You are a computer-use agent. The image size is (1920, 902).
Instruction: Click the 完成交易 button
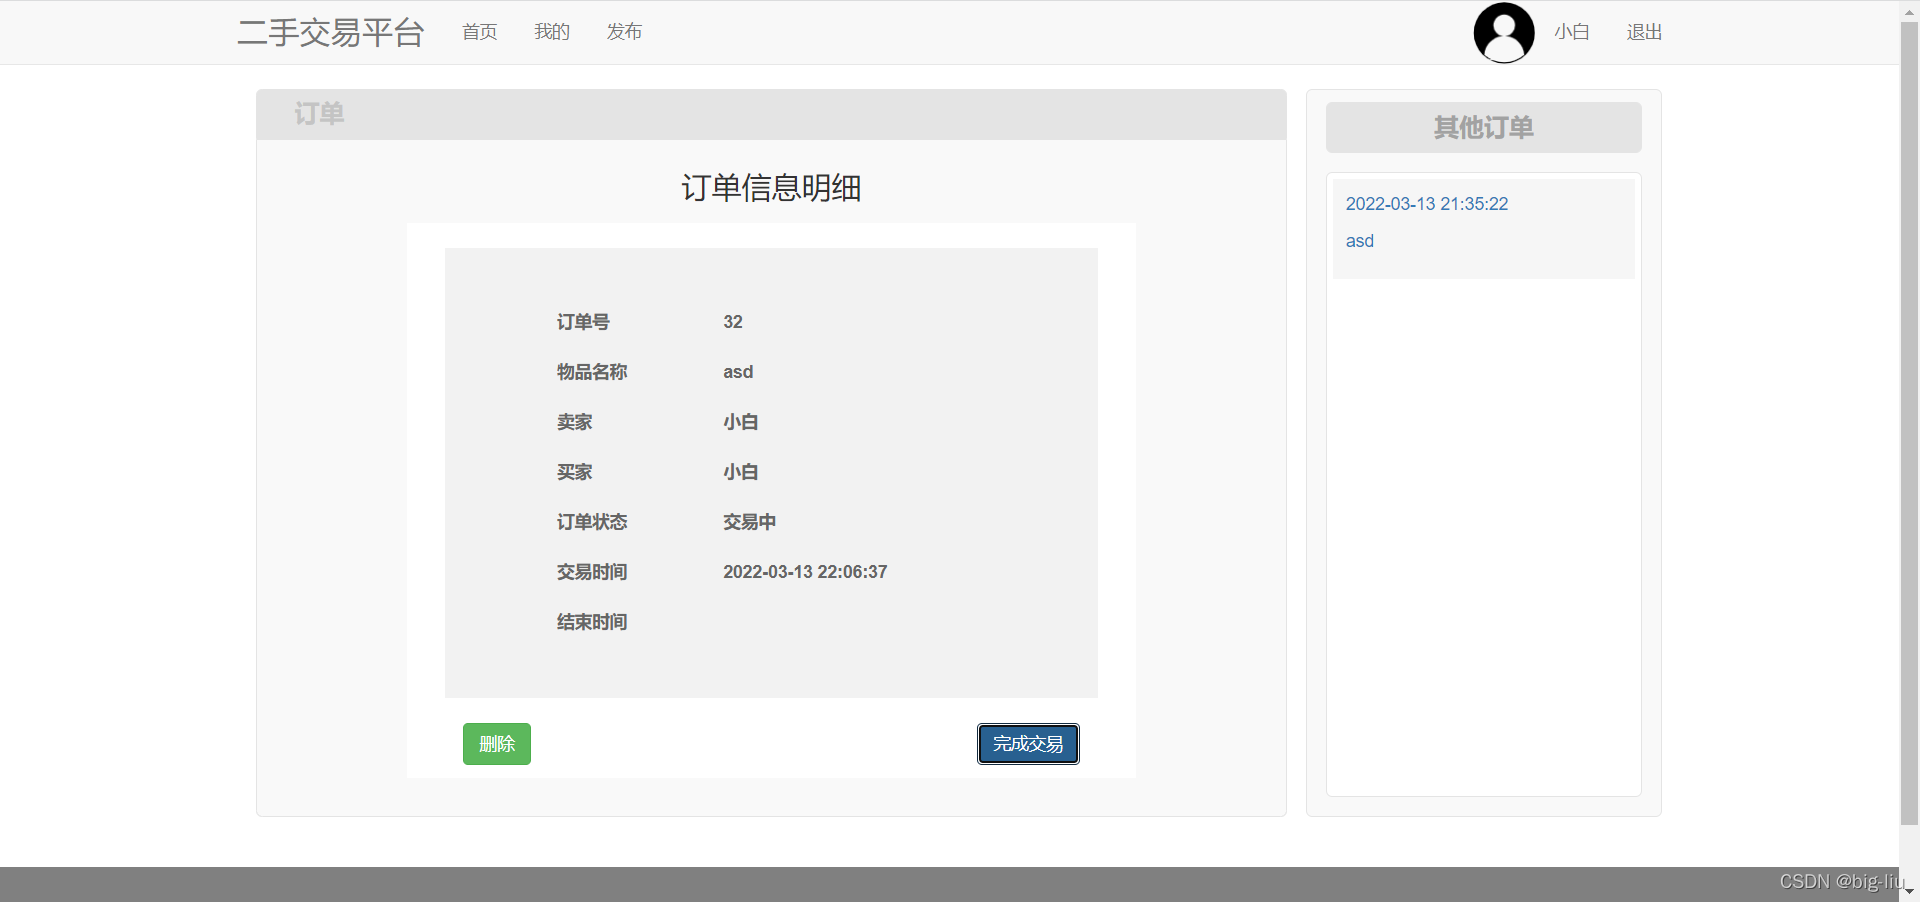(x=1028, y=744)
